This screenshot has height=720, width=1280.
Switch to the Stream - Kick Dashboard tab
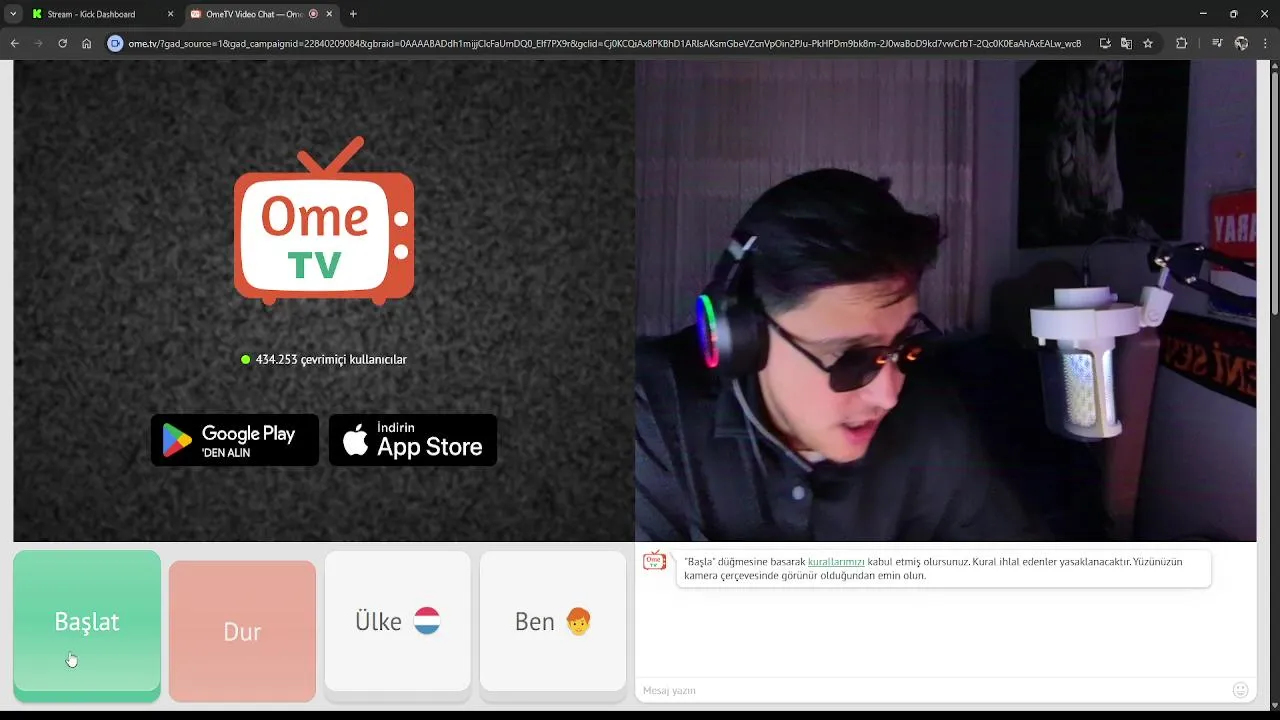(x=101, y=14)
